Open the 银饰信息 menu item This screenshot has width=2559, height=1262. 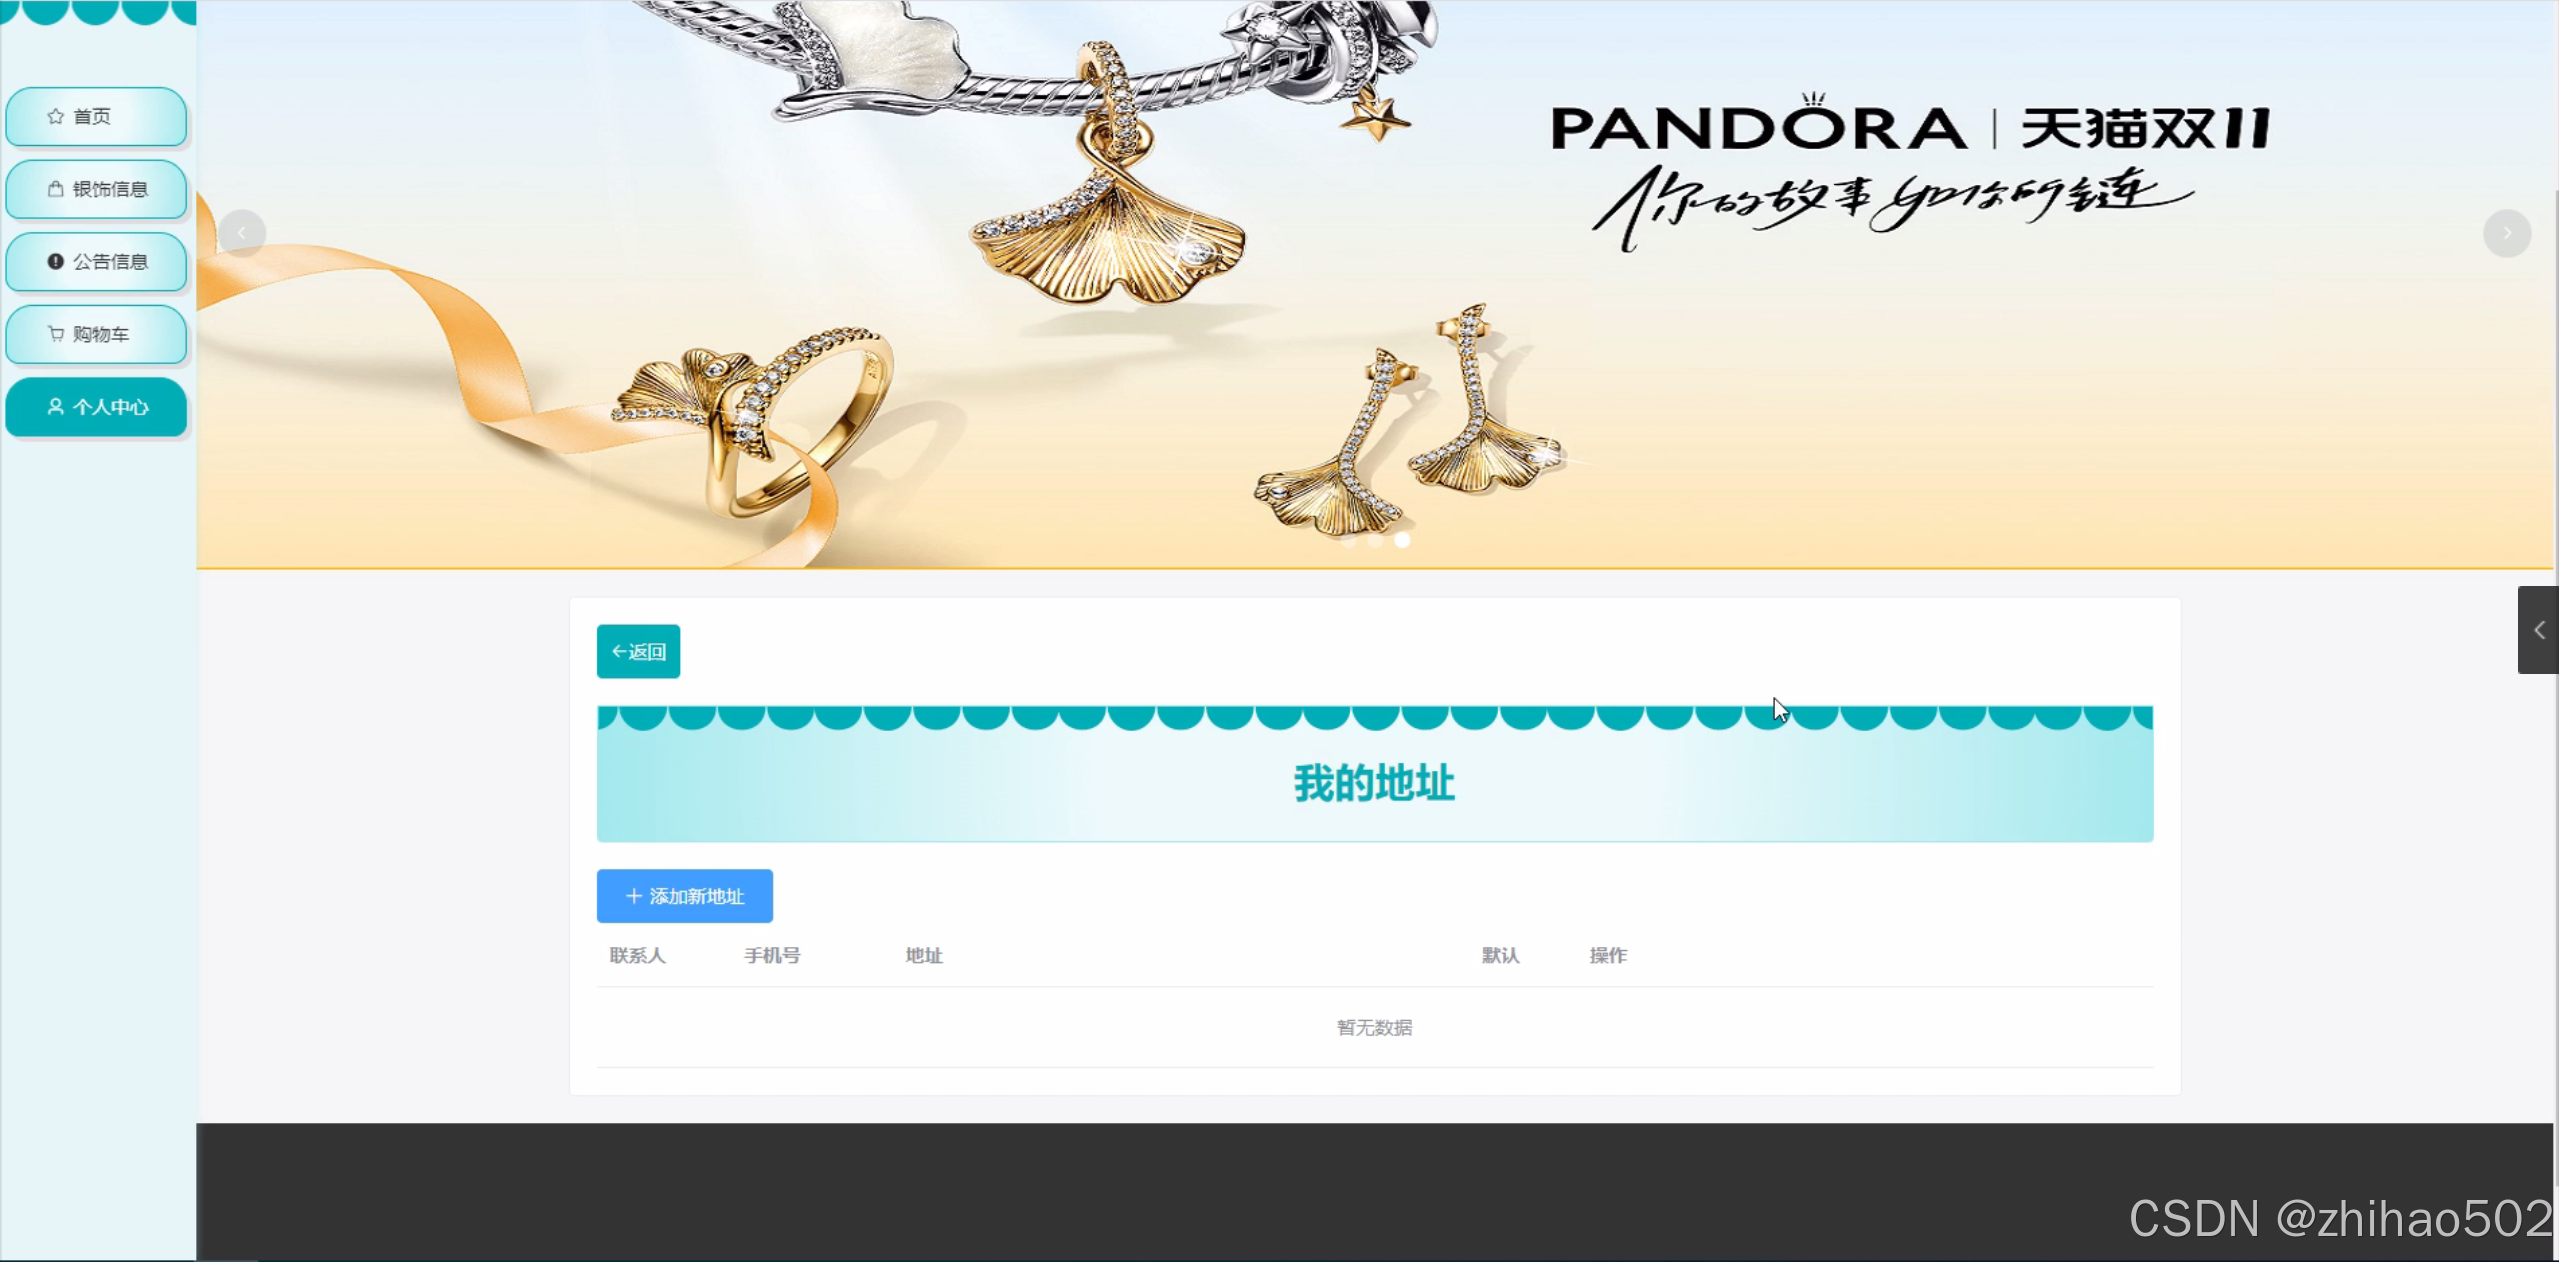click(x=96, y=189)
